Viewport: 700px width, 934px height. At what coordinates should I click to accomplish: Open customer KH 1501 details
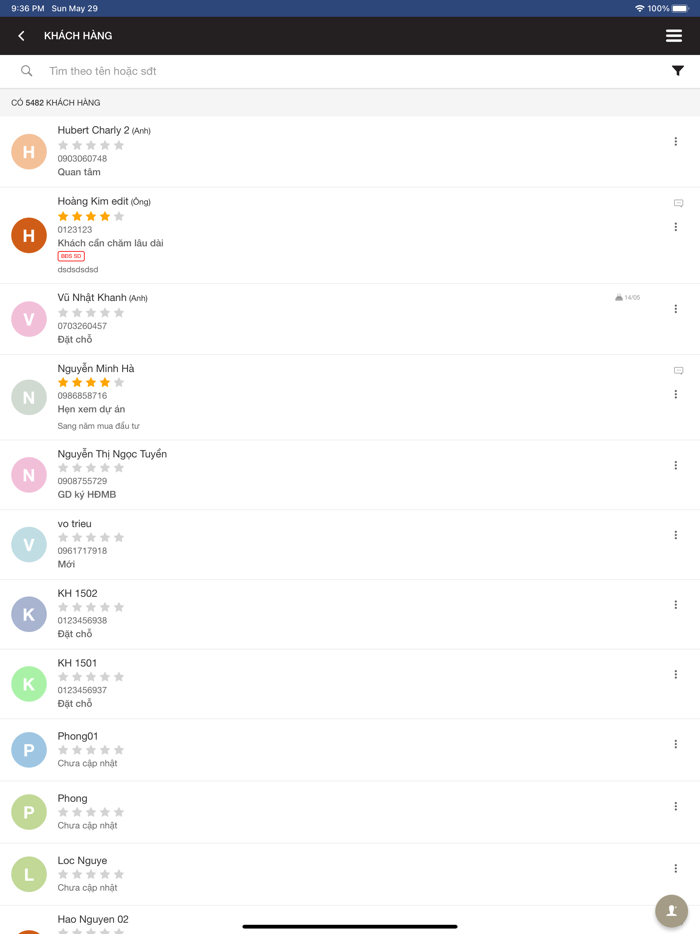[x=77, y=663]
